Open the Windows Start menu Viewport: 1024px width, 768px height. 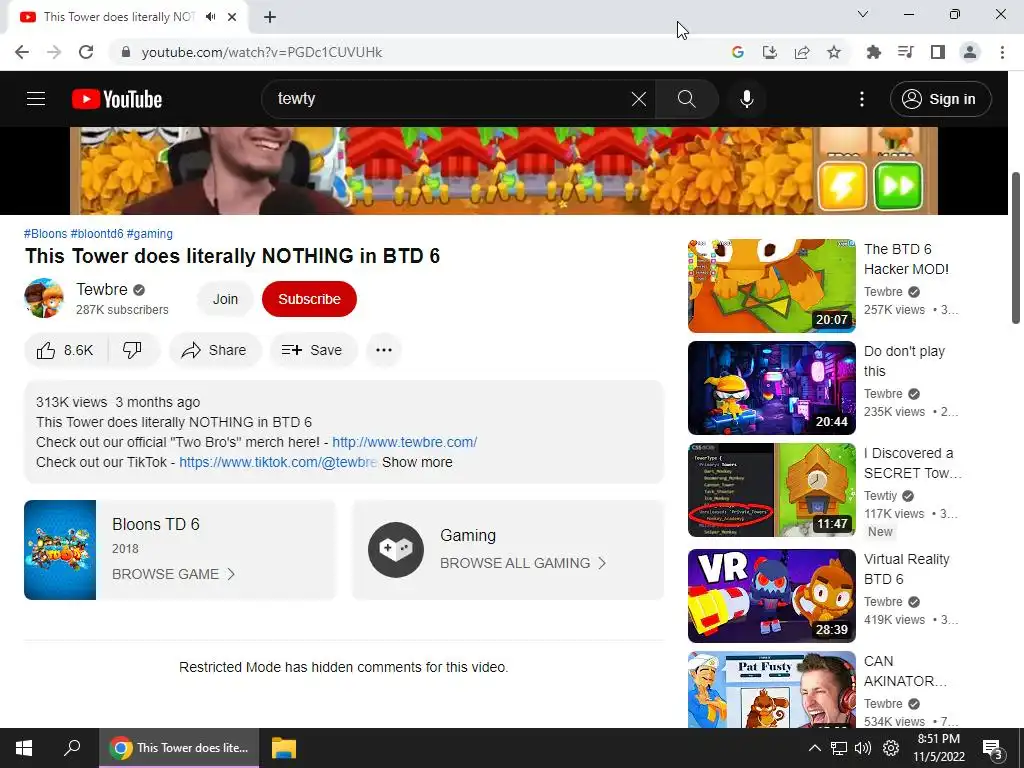click(x=24, y=748)
